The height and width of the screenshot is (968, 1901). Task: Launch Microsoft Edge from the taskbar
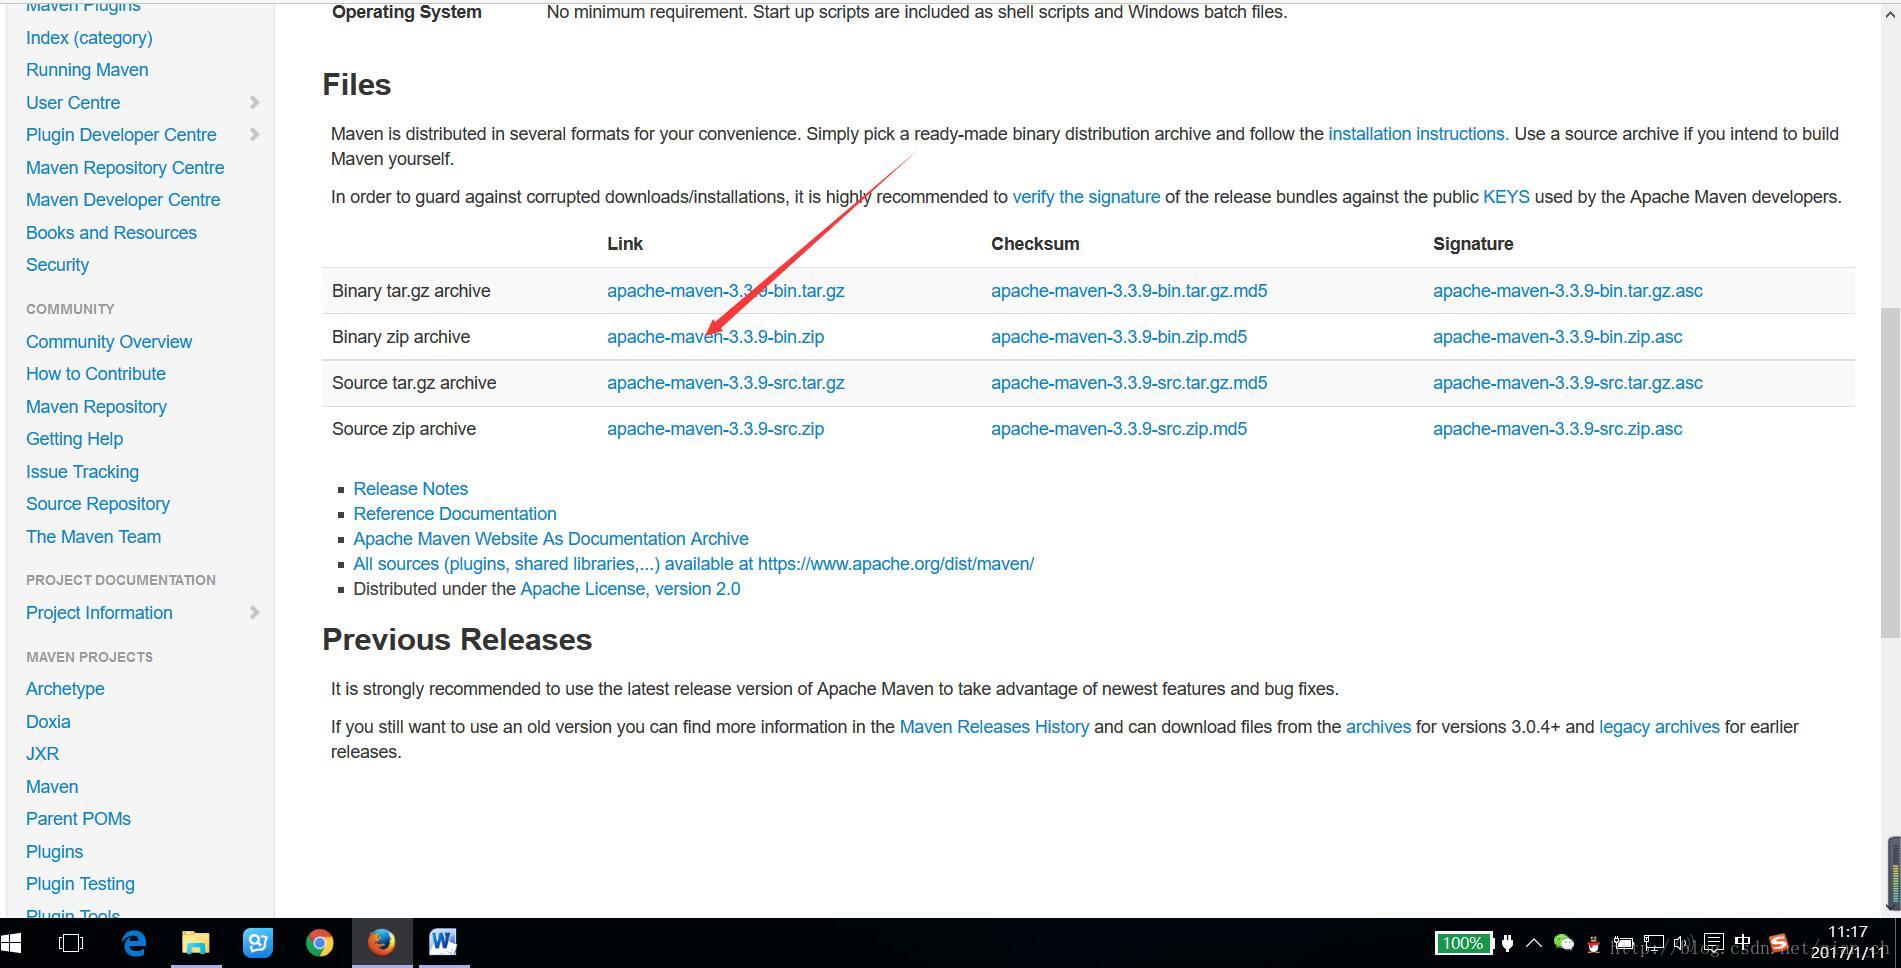[x=134, y=943]
